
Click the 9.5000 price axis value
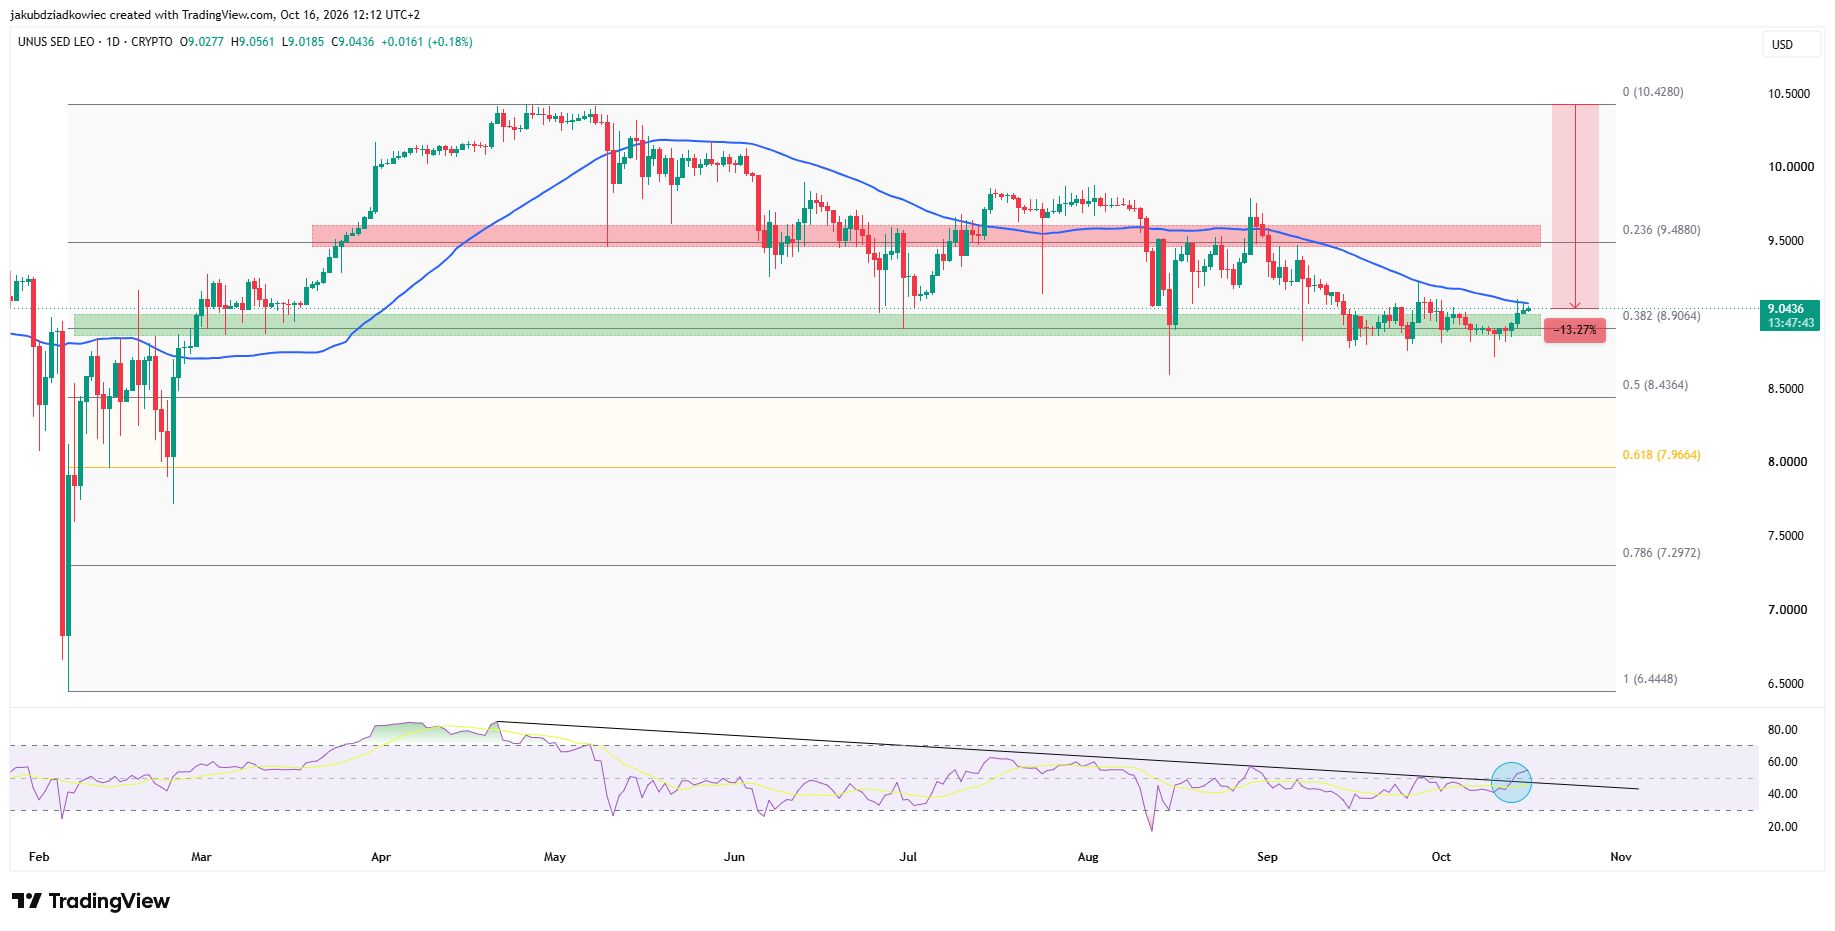coord(1786,241)
